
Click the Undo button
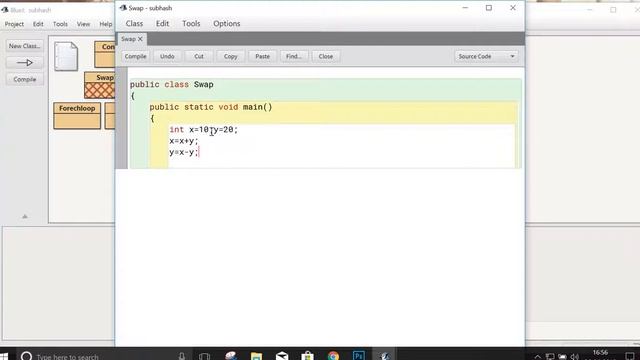pyautogui.click(x=167, y=56)
